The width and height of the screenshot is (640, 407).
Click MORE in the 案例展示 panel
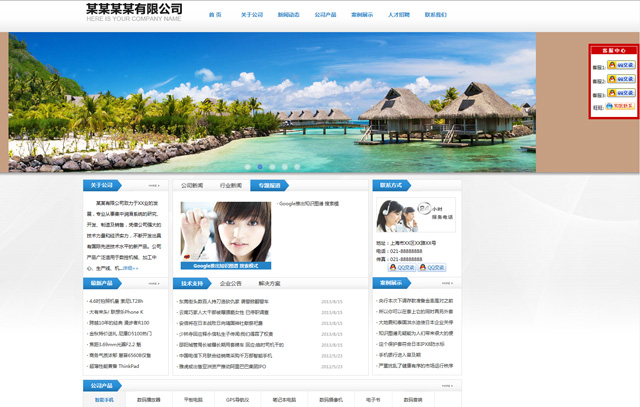(x=447, y=283)
